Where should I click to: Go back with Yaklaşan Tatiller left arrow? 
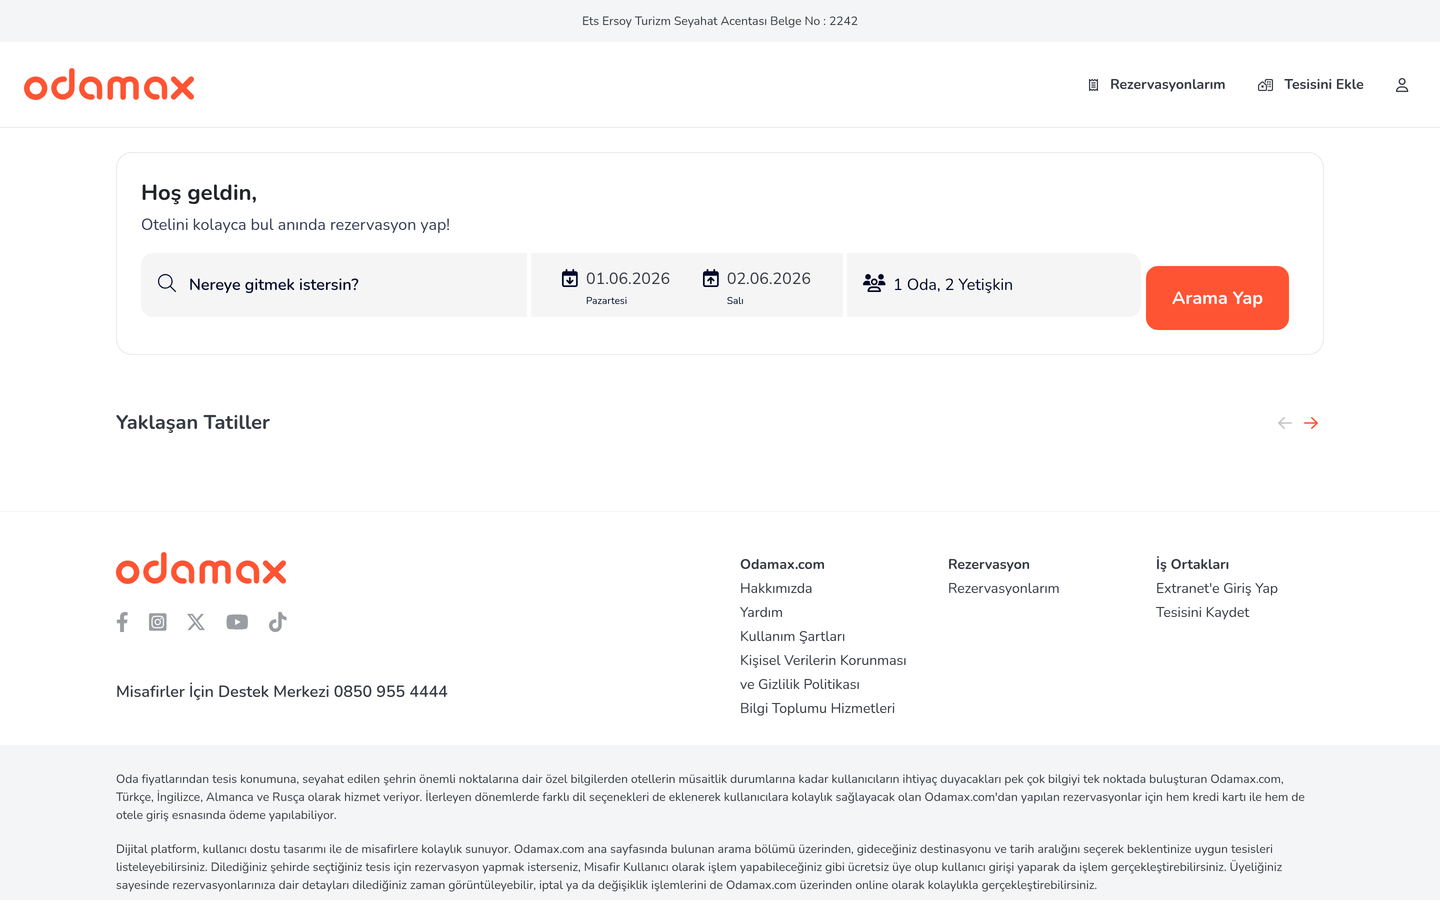pos(1285,423)
